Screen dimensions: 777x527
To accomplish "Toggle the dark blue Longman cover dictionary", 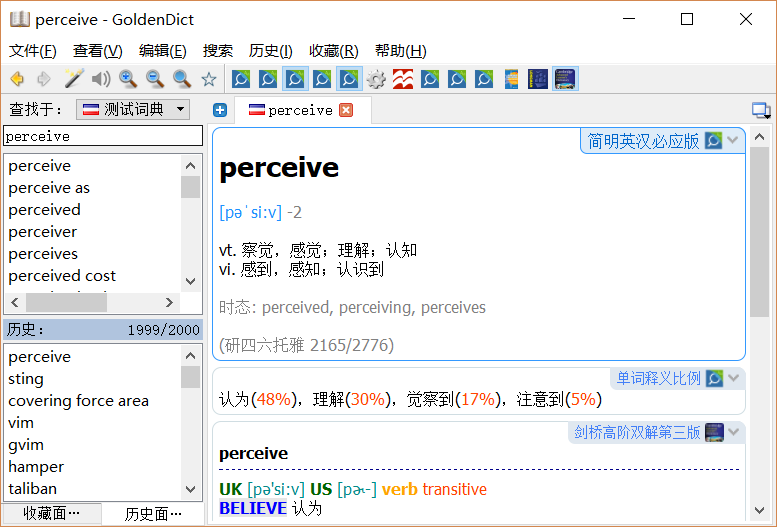I will (x=538, y=79).
